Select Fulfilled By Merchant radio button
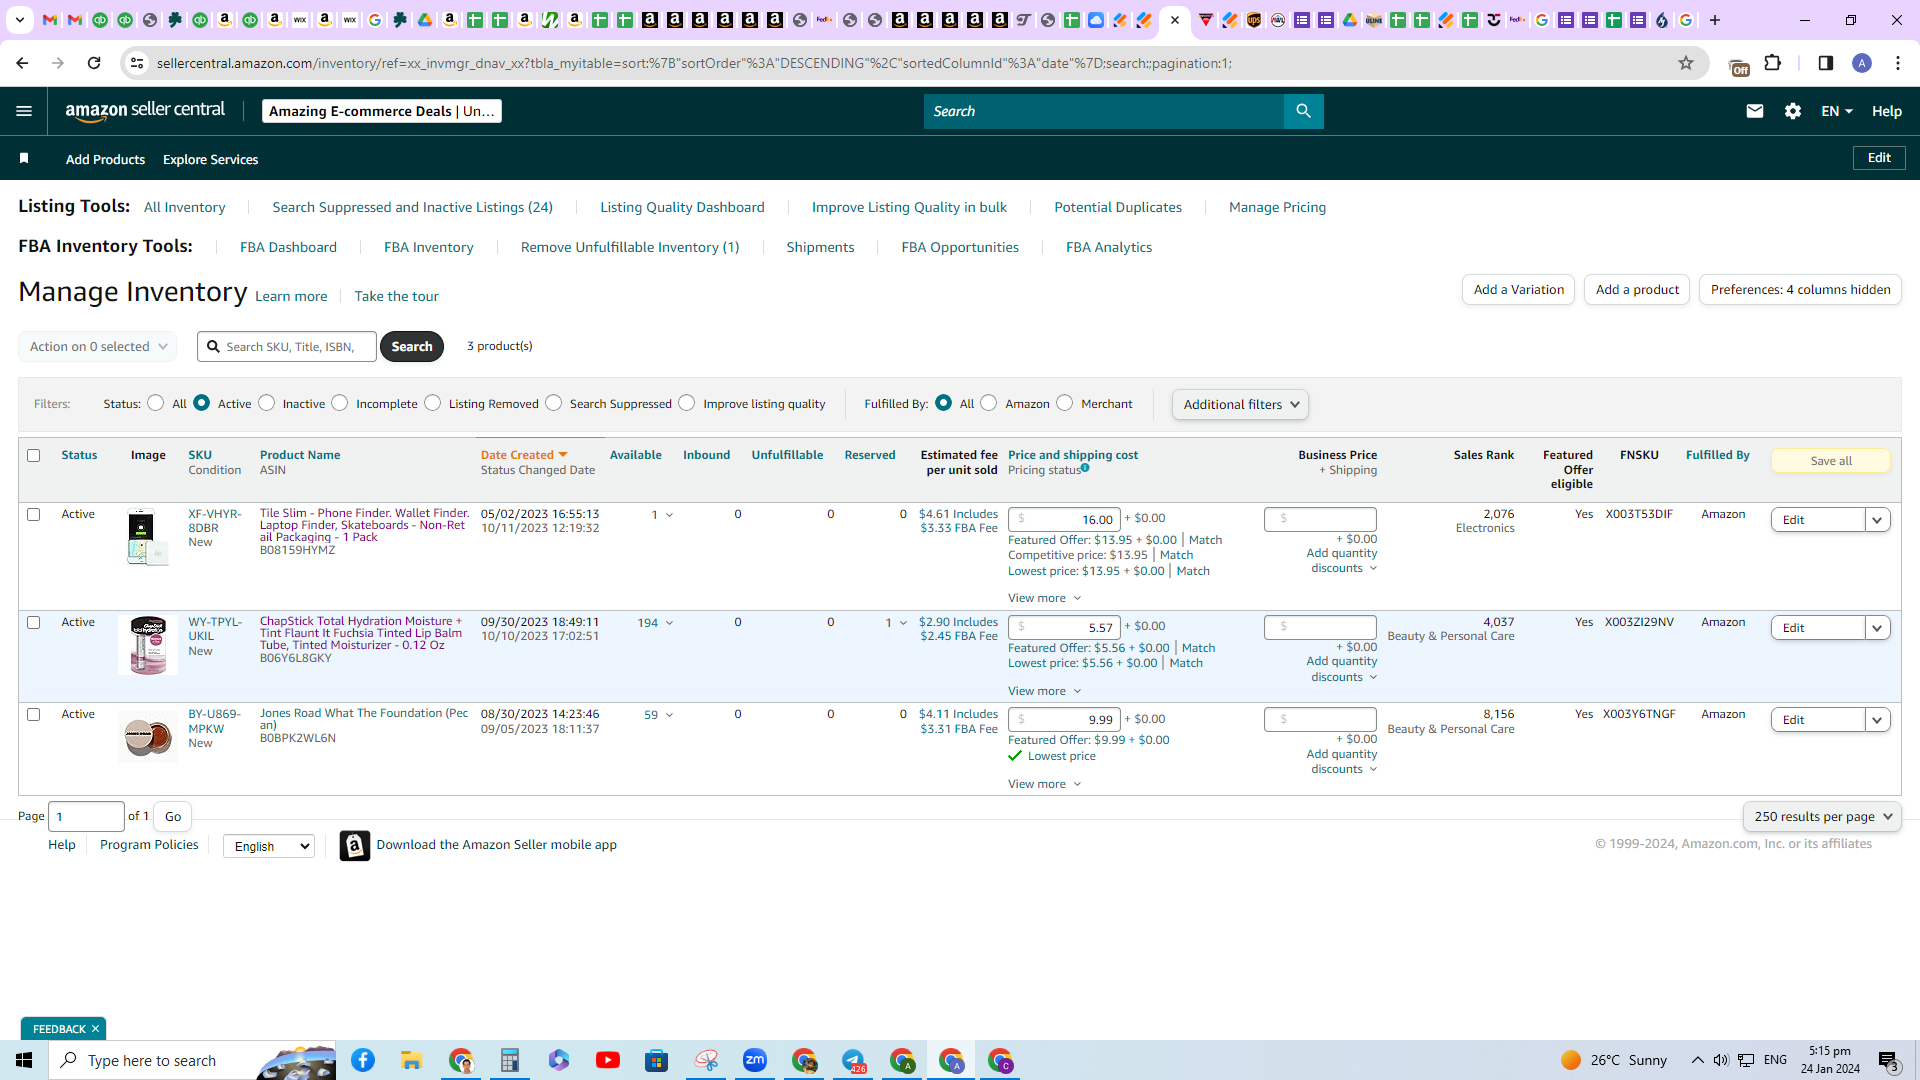Screen dimensions: 1920x1080 (1065, 403)
